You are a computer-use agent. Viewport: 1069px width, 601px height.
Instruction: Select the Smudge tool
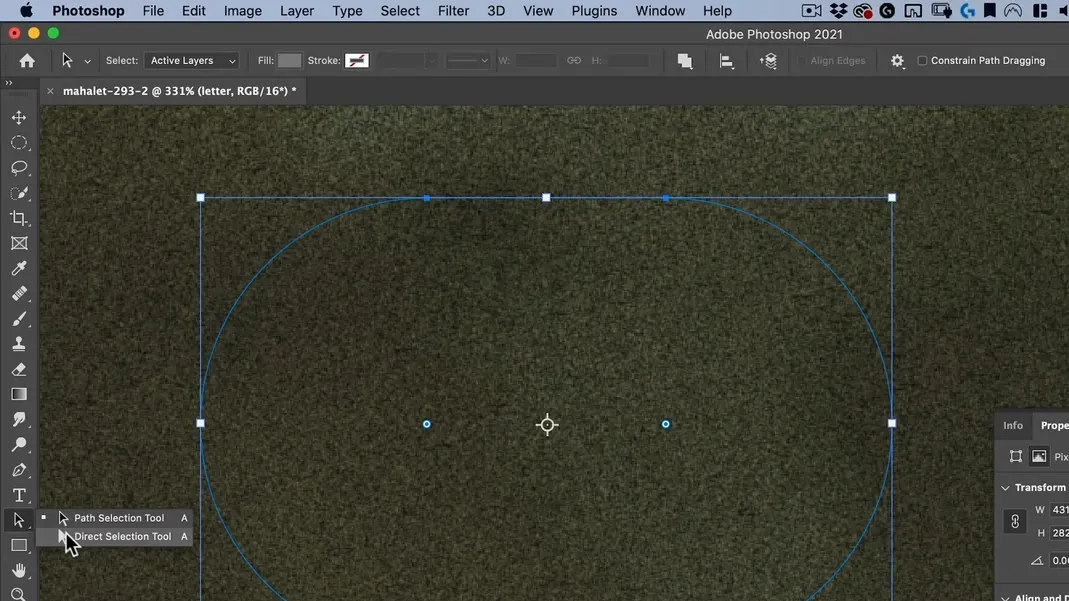click(x=19, y=420)
